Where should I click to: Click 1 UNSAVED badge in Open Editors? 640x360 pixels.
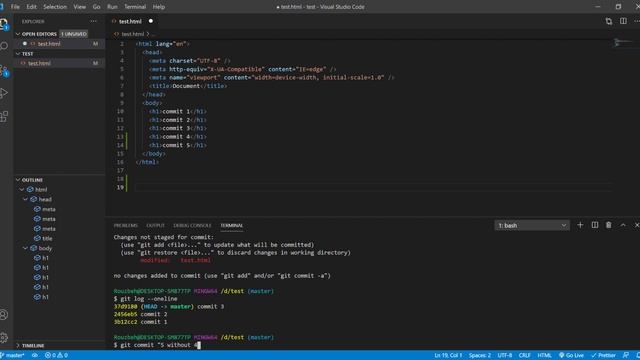click(74, 34)
